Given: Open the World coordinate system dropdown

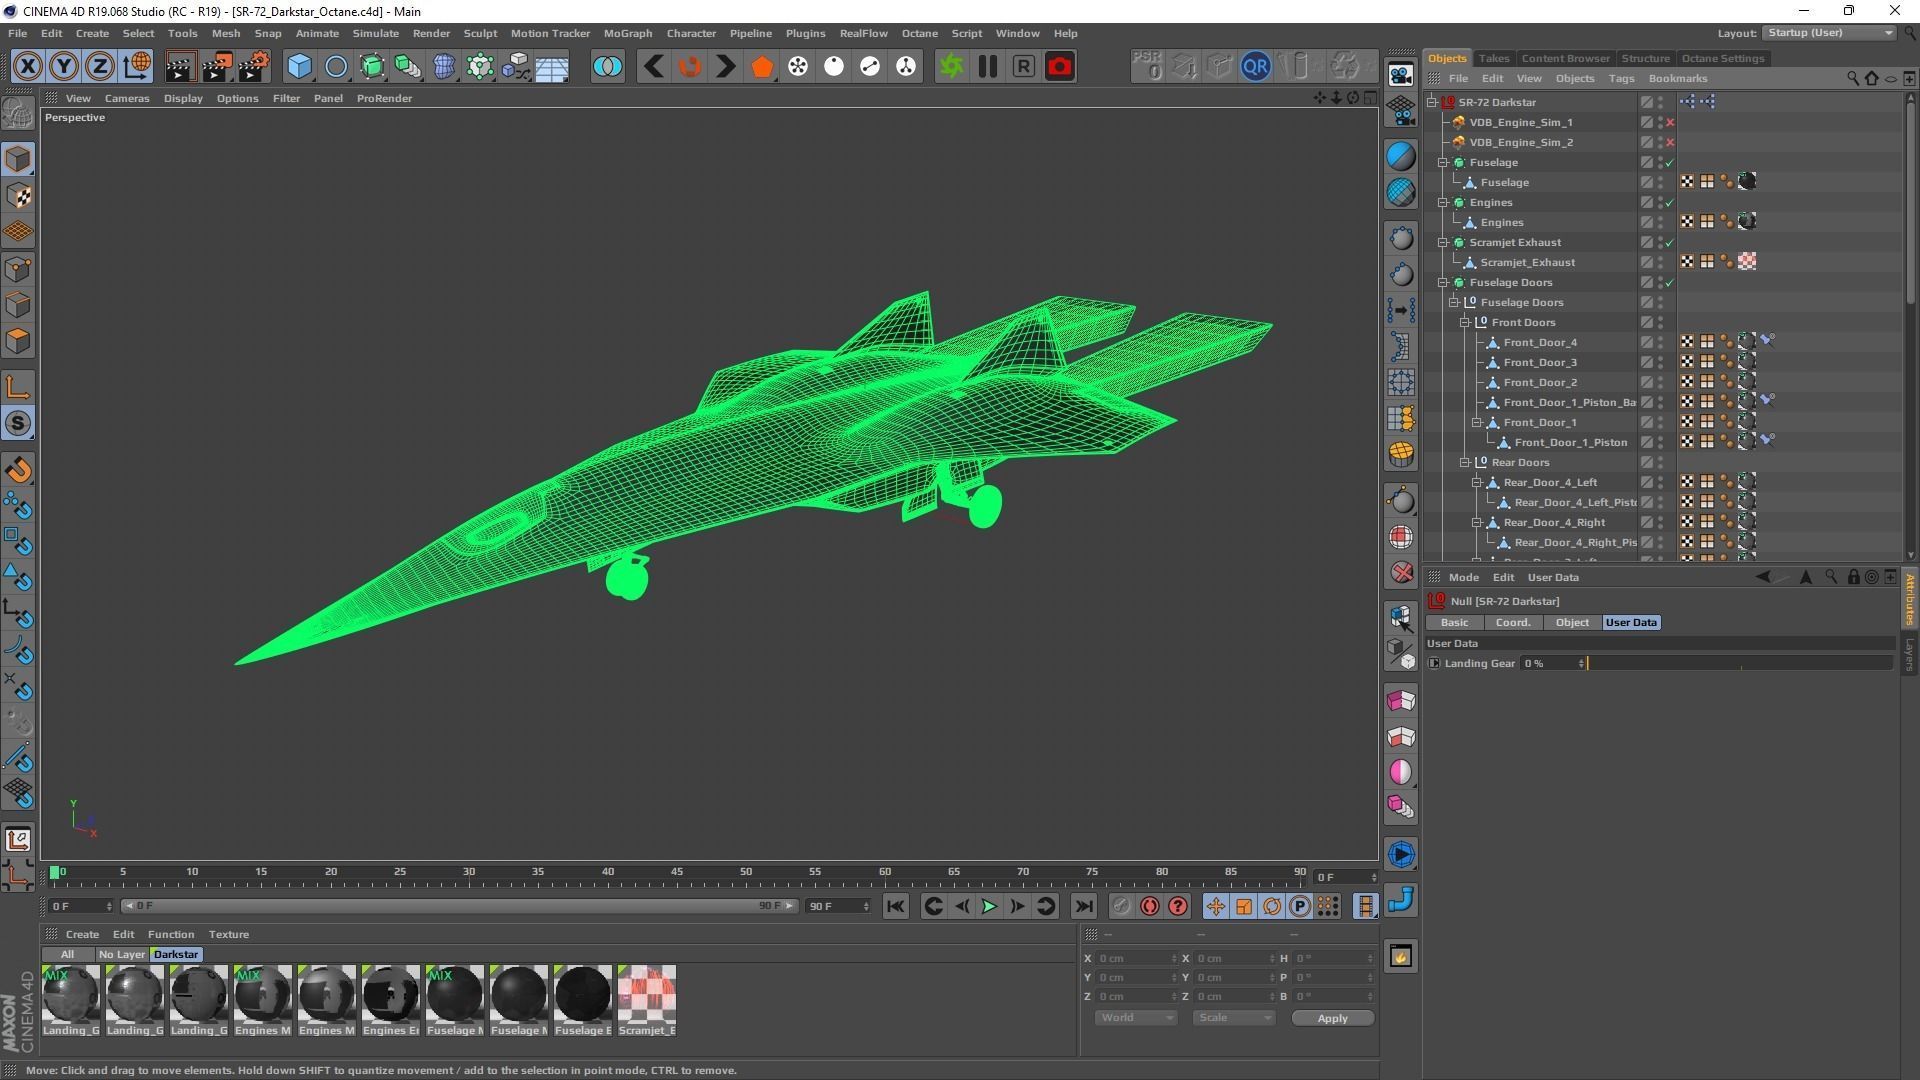Looking at the screenshot, I should (1136, 1018).
